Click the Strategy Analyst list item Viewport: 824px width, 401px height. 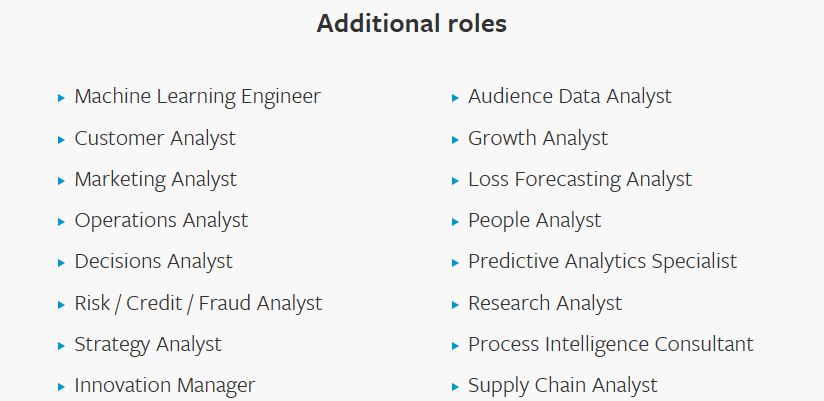tap(148, 345)
